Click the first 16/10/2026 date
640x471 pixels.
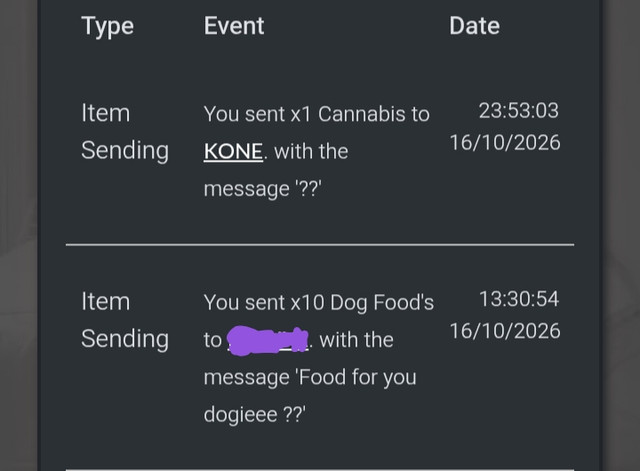(505, 143)
